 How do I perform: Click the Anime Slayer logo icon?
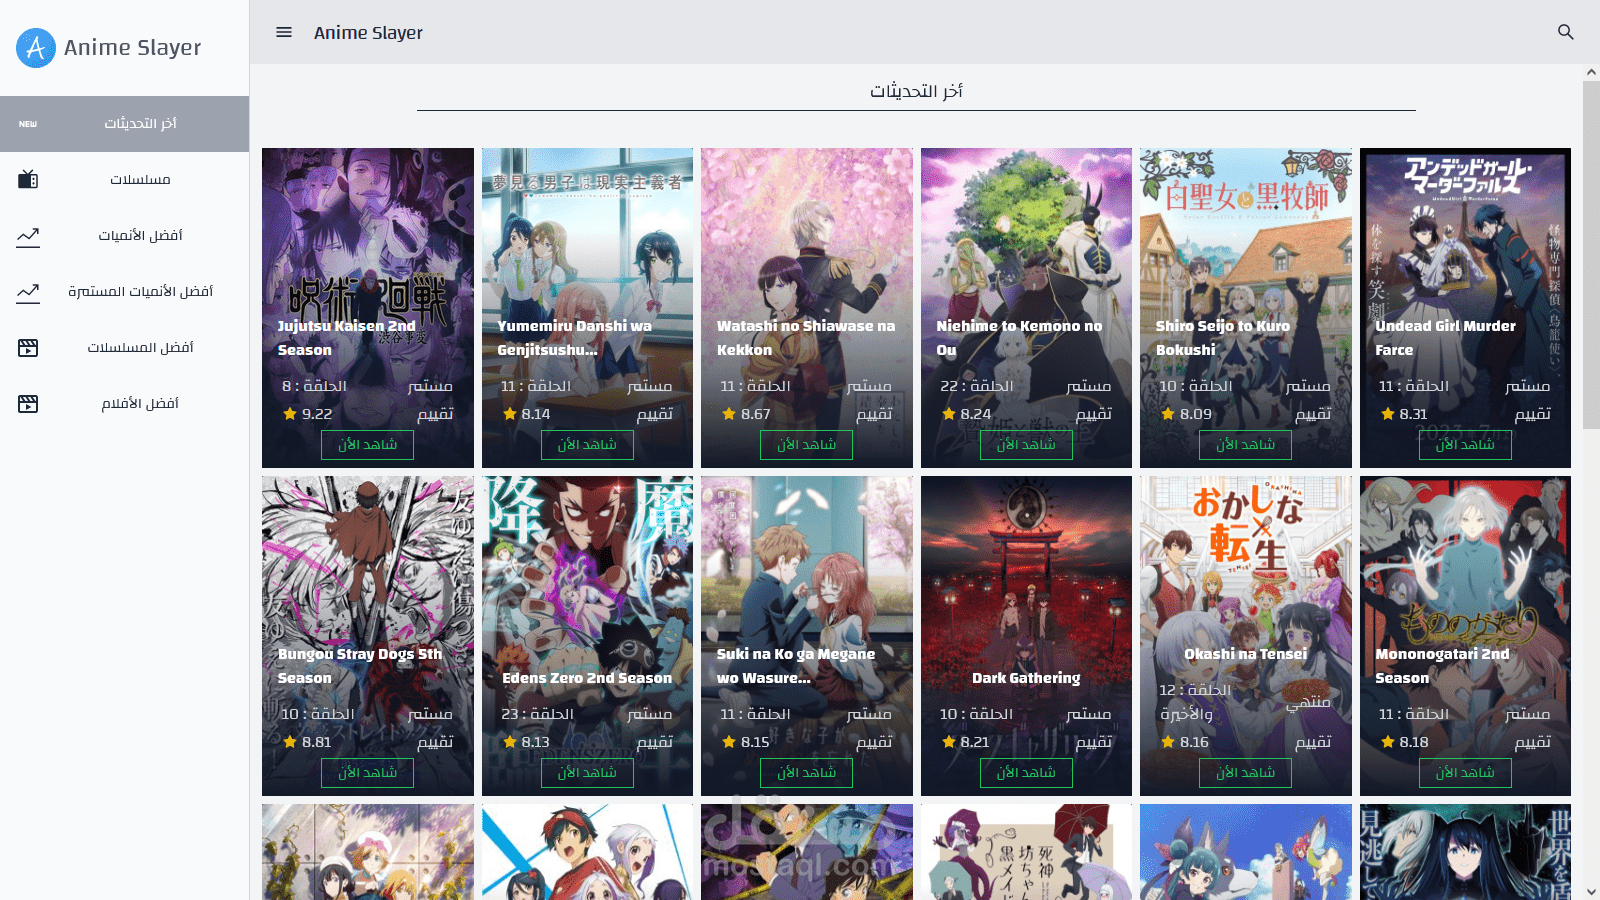(34, 46)
